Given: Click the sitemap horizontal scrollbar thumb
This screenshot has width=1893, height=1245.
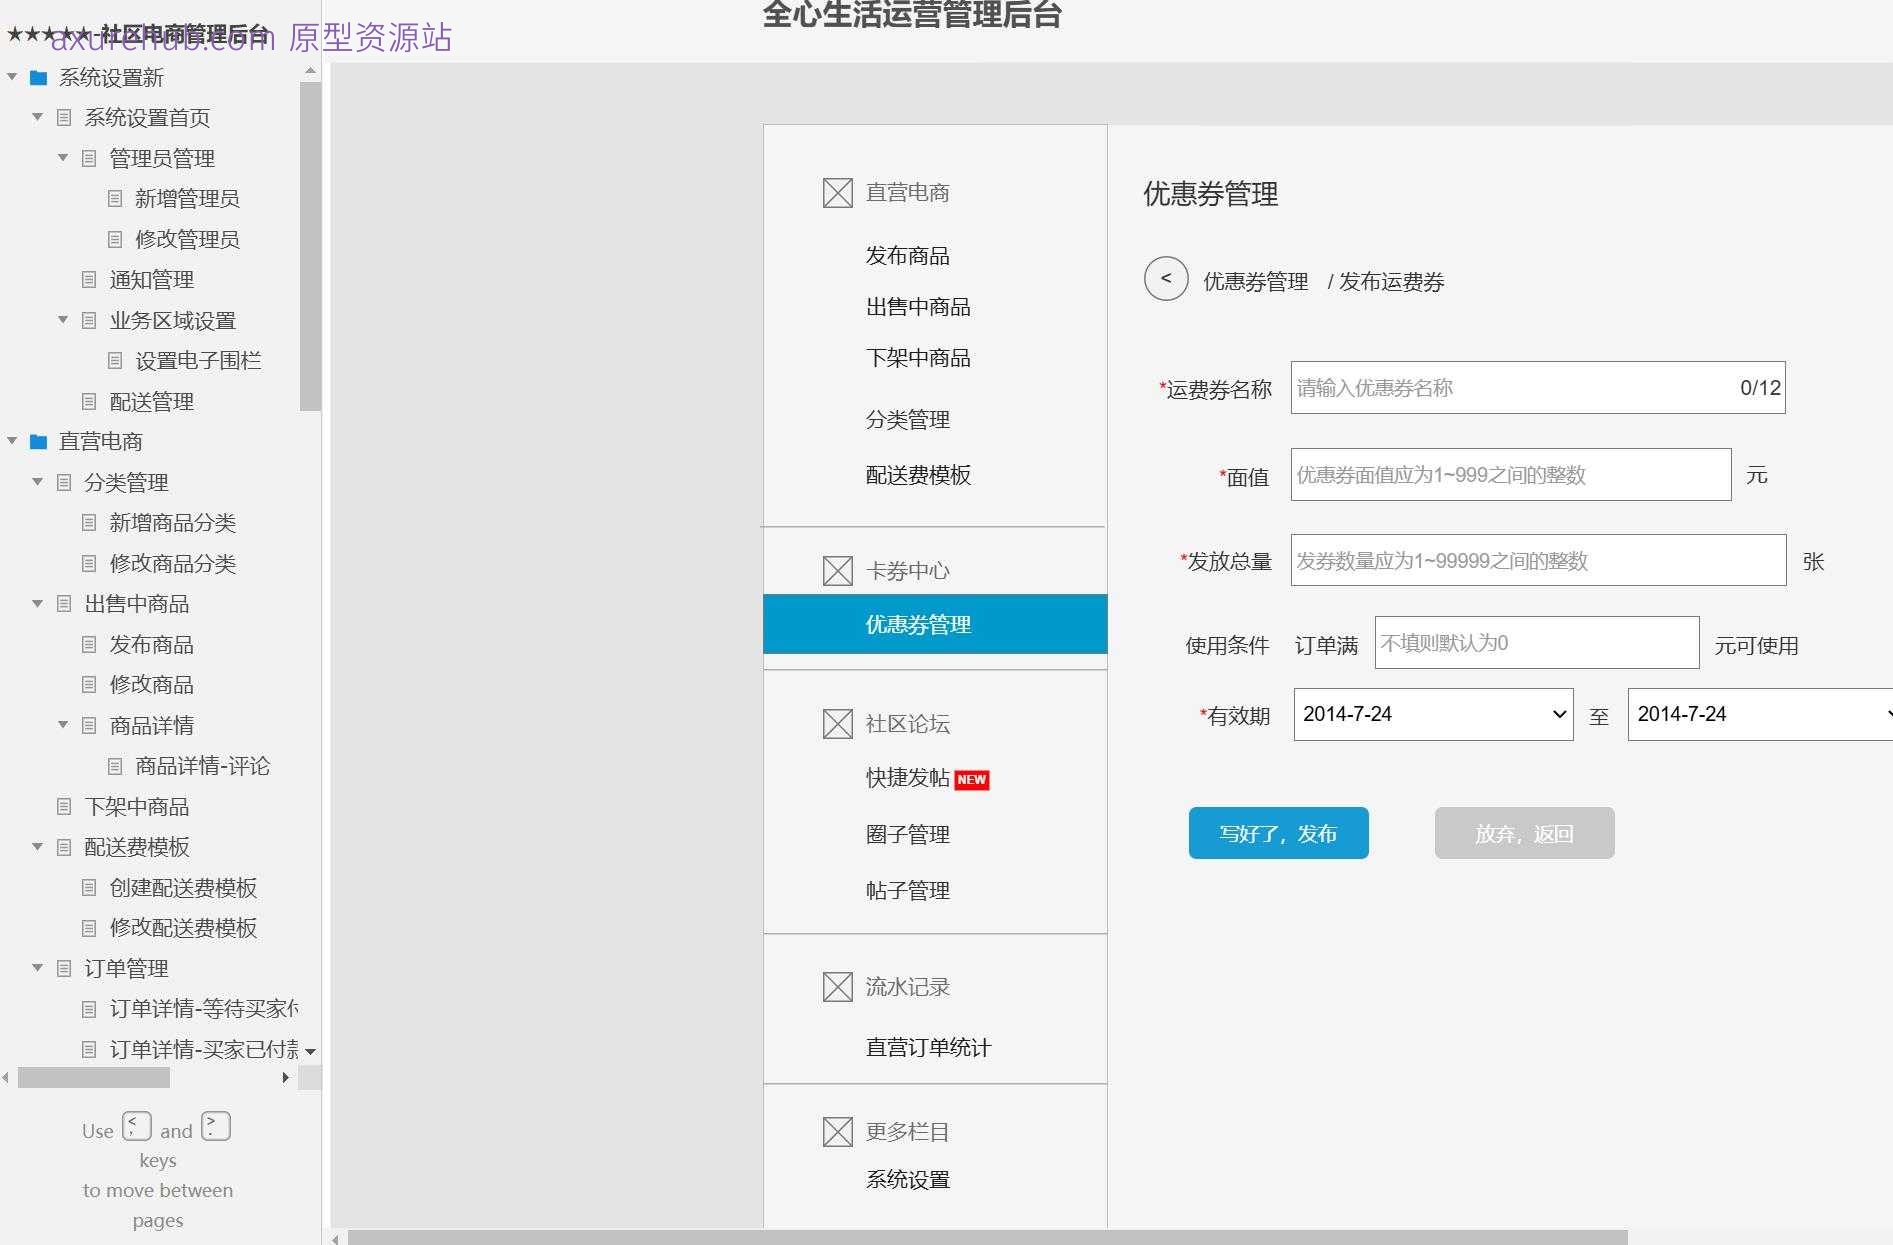Looking at the screenshot, I should [94, 1077].
